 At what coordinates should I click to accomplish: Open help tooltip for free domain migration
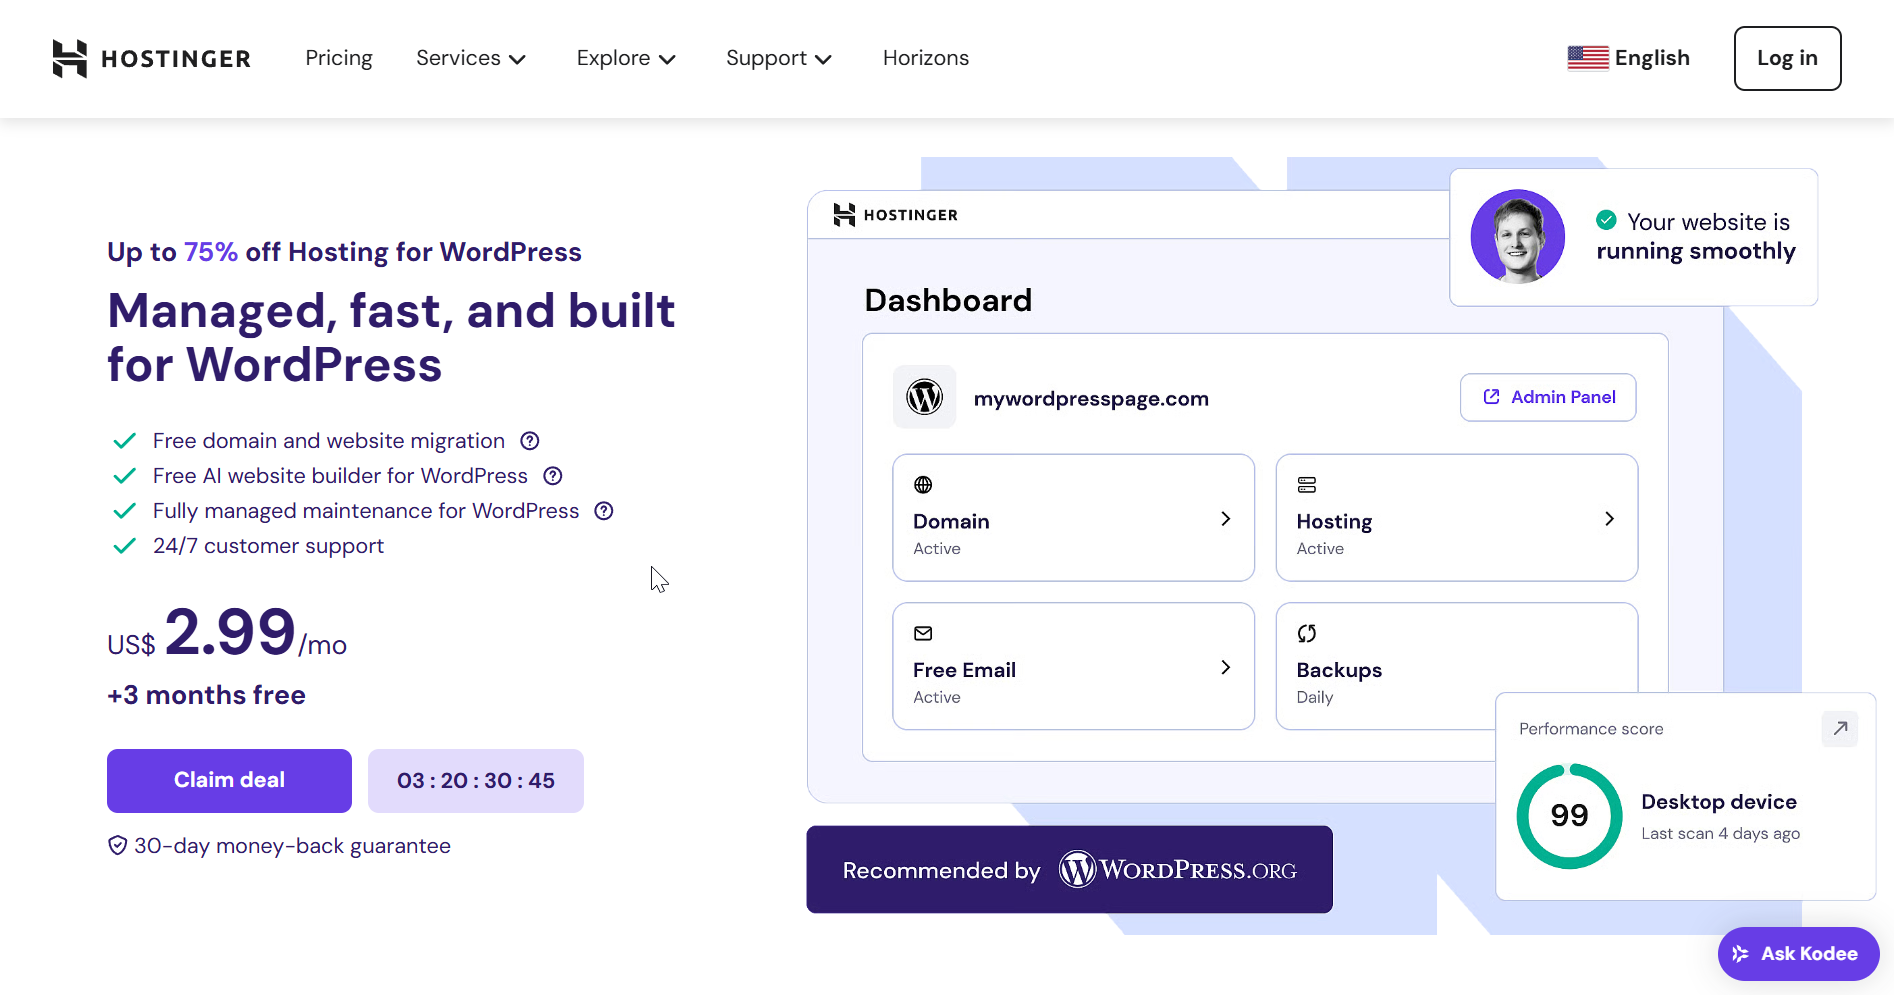[530, 441]
